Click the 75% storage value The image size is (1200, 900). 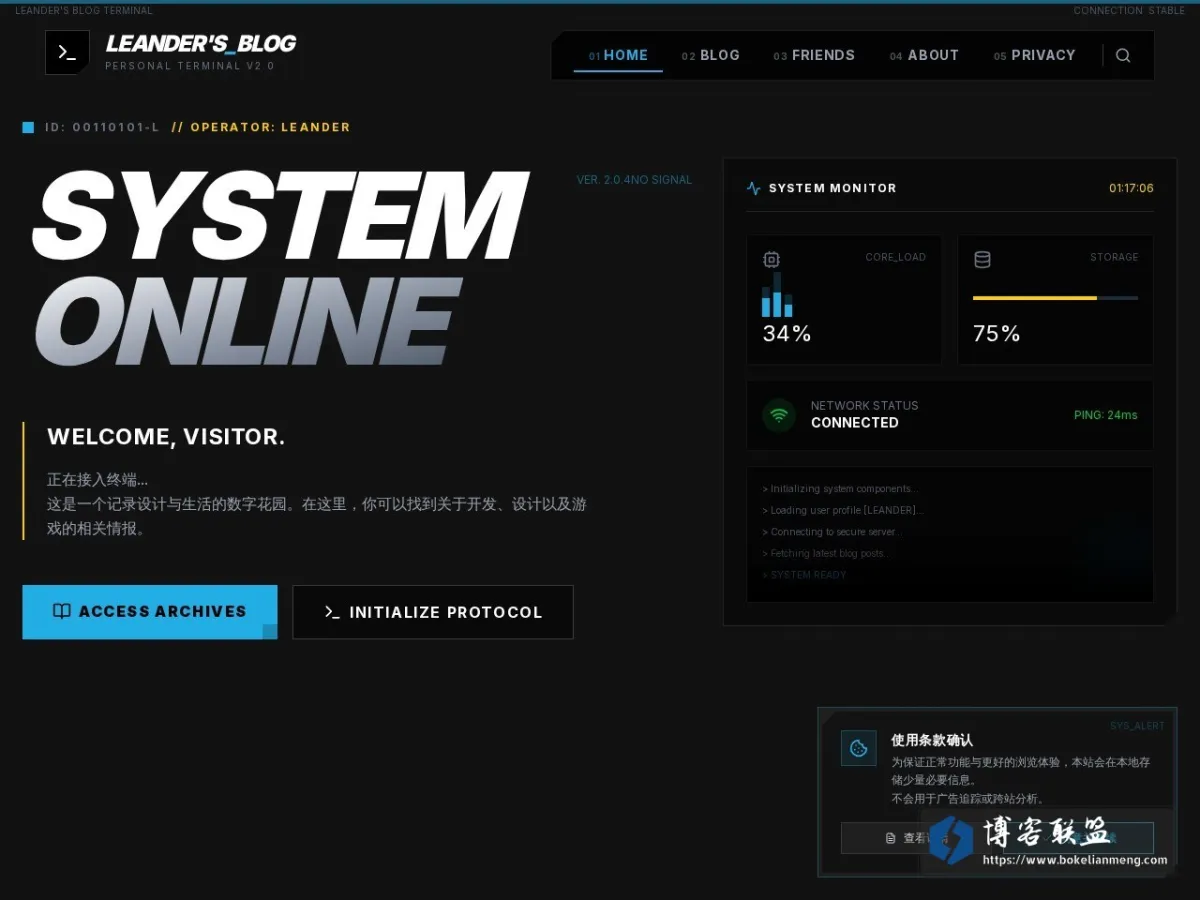[997, 334]
